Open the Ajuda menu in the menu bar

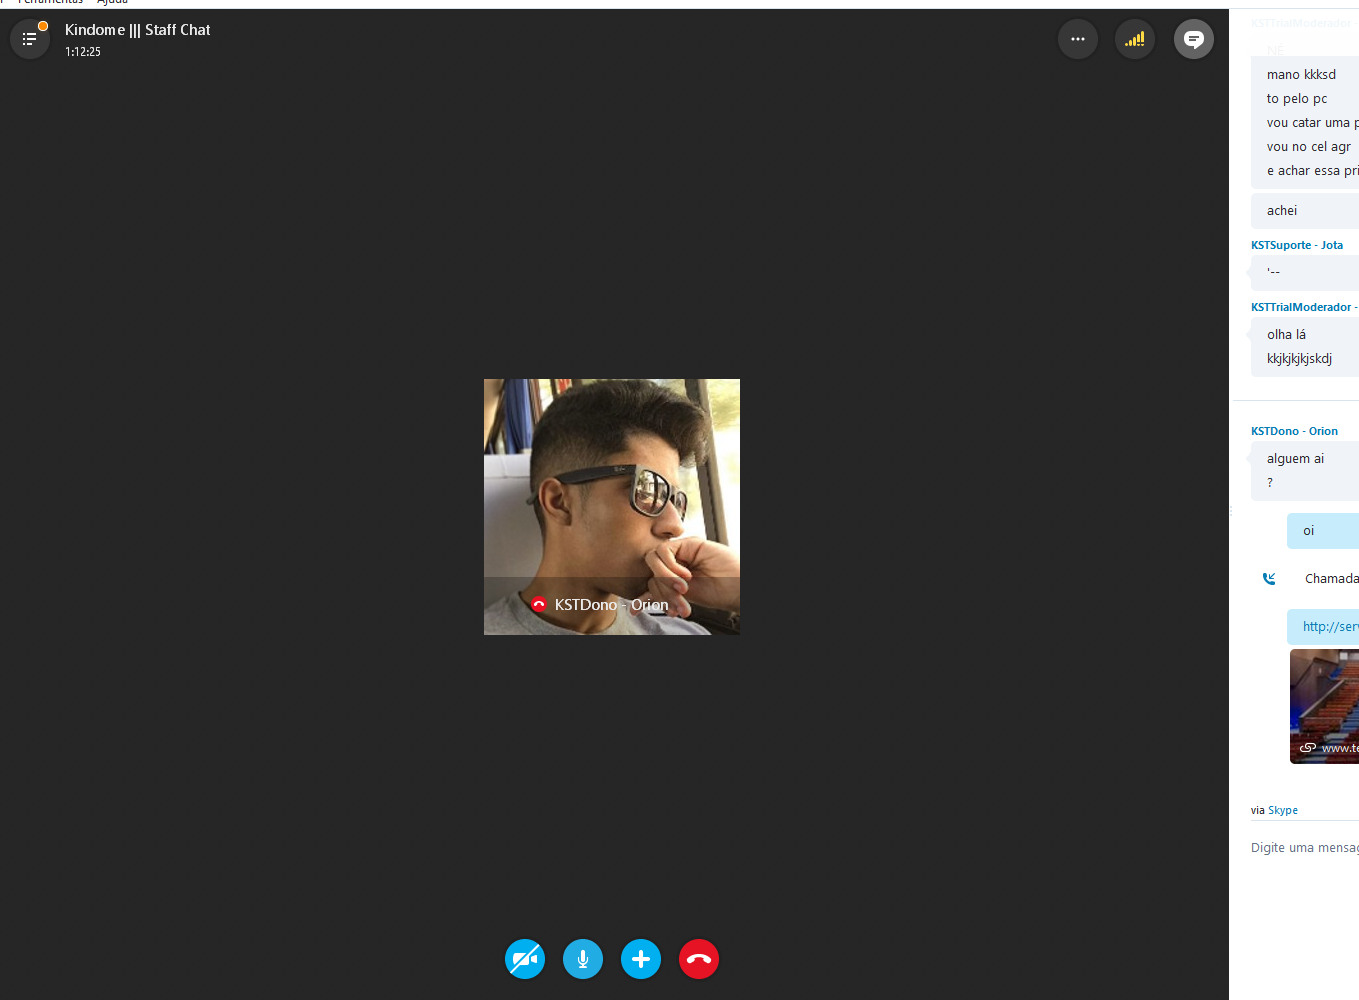pyautogui.click(x=112, y=2)
